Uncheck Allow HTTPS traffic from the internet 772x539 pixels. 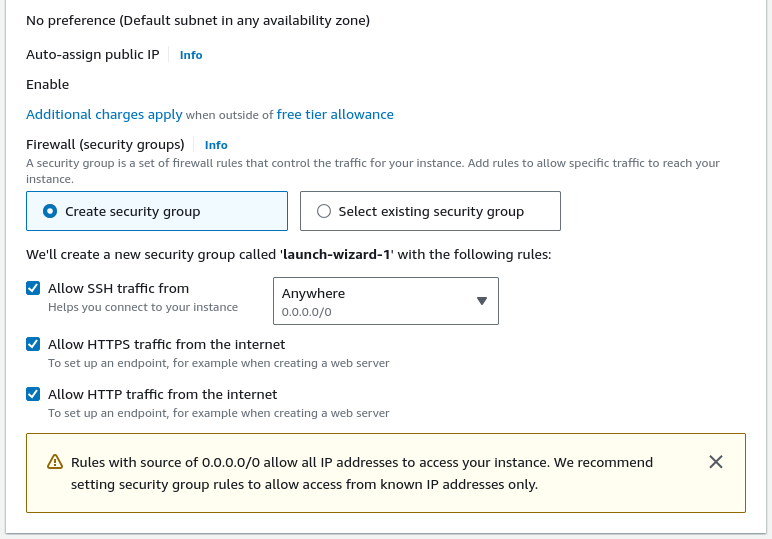pyautogui.click(x=33, y=344)
